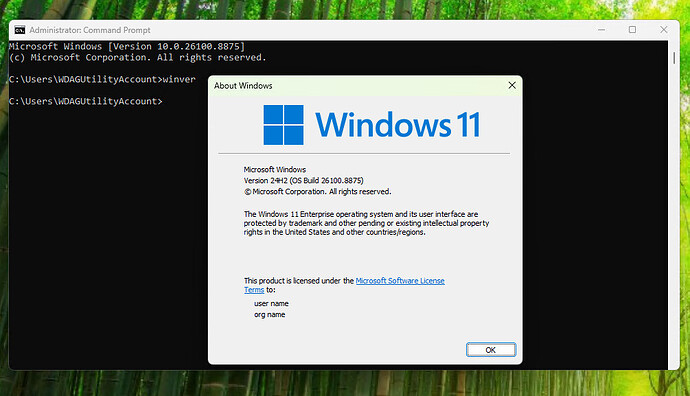Screen dimensions: 690x396
Task: Close the Administrator: Command Prompt window
Action: click(664, 30)
